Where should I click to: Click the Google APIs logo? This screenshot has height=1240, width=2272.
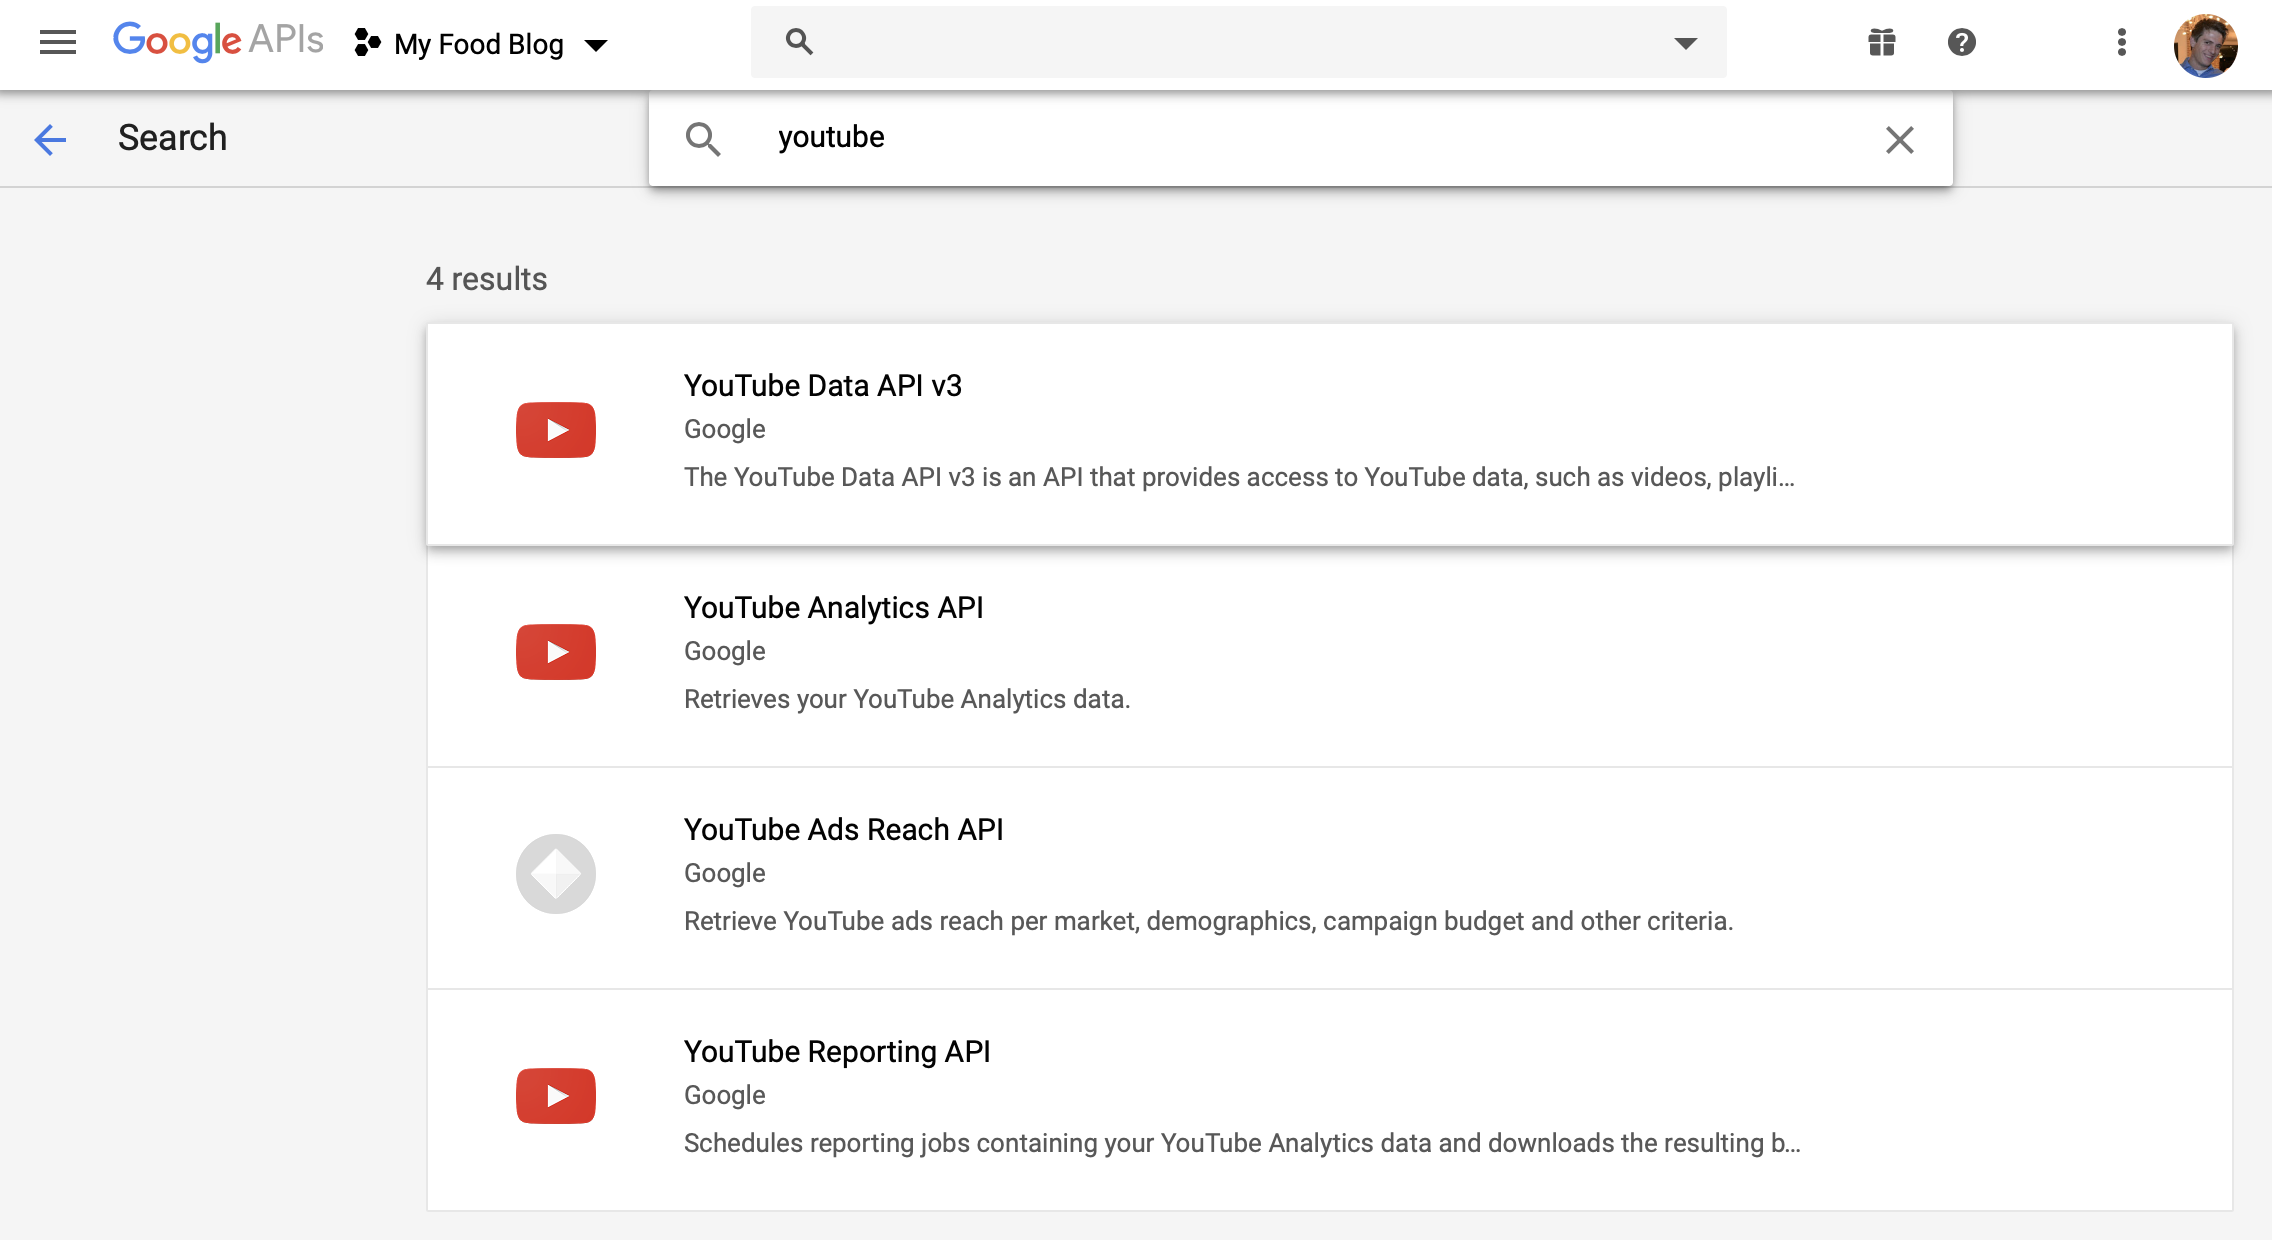click(x=218, y=41)
